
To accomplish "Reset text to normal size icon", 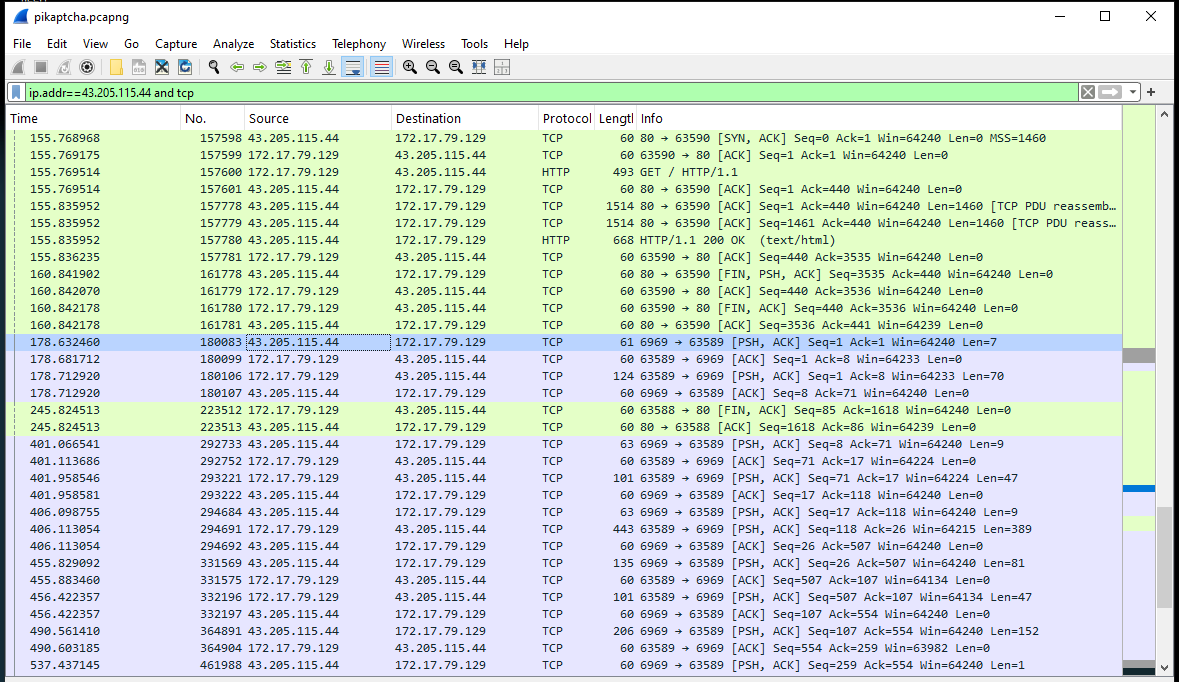I will point(456,68).
